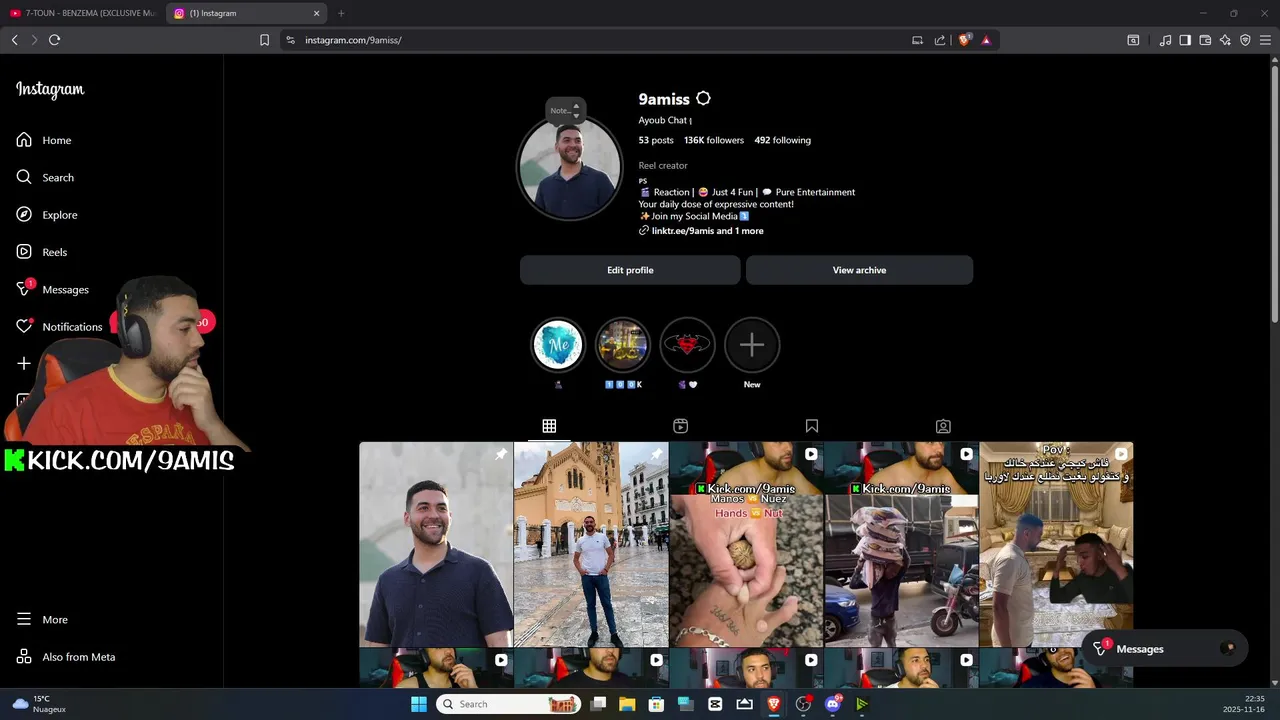
Task: Open the playlist music note icon
Action: pos(1165,40)
